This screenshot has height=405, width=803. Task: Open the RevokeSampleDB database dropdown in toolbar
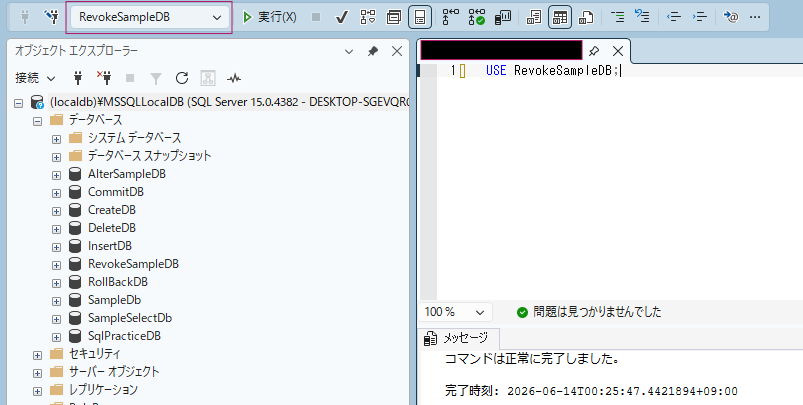[x=150, y=17]
